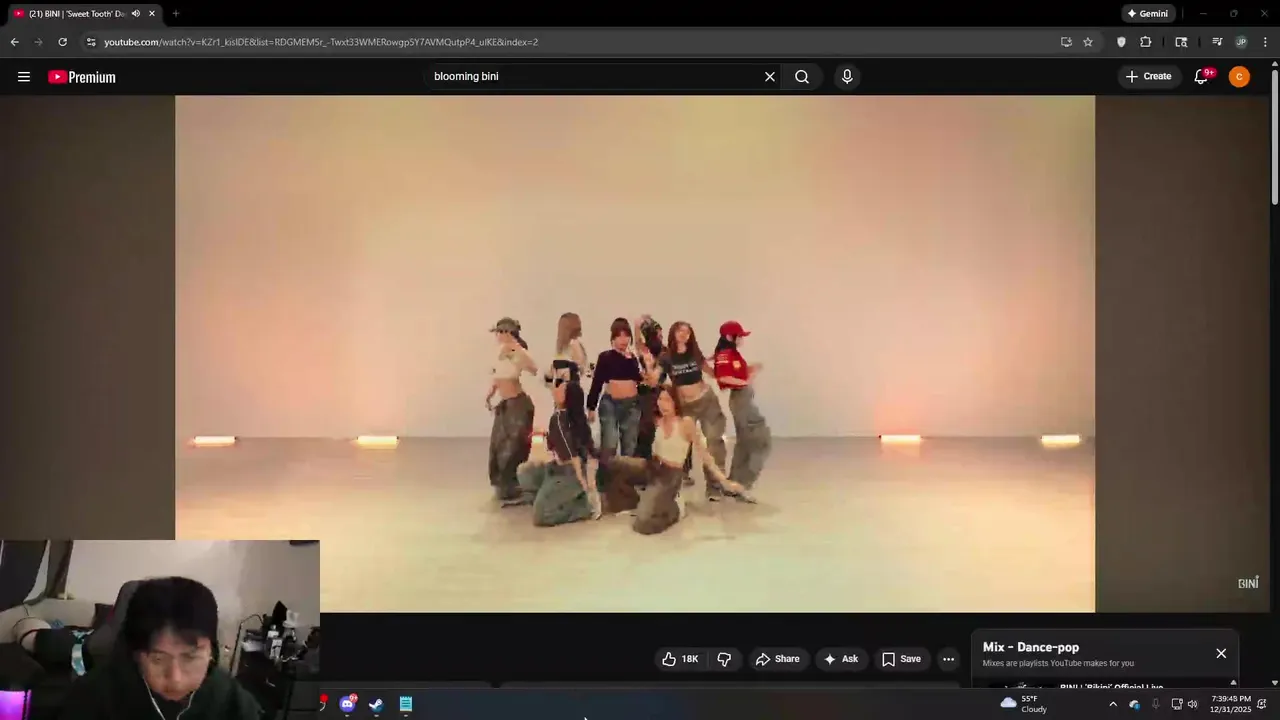This screenshot has width=1280, height=720.
Task: Start voice search with the microphone
Action: 847,77
